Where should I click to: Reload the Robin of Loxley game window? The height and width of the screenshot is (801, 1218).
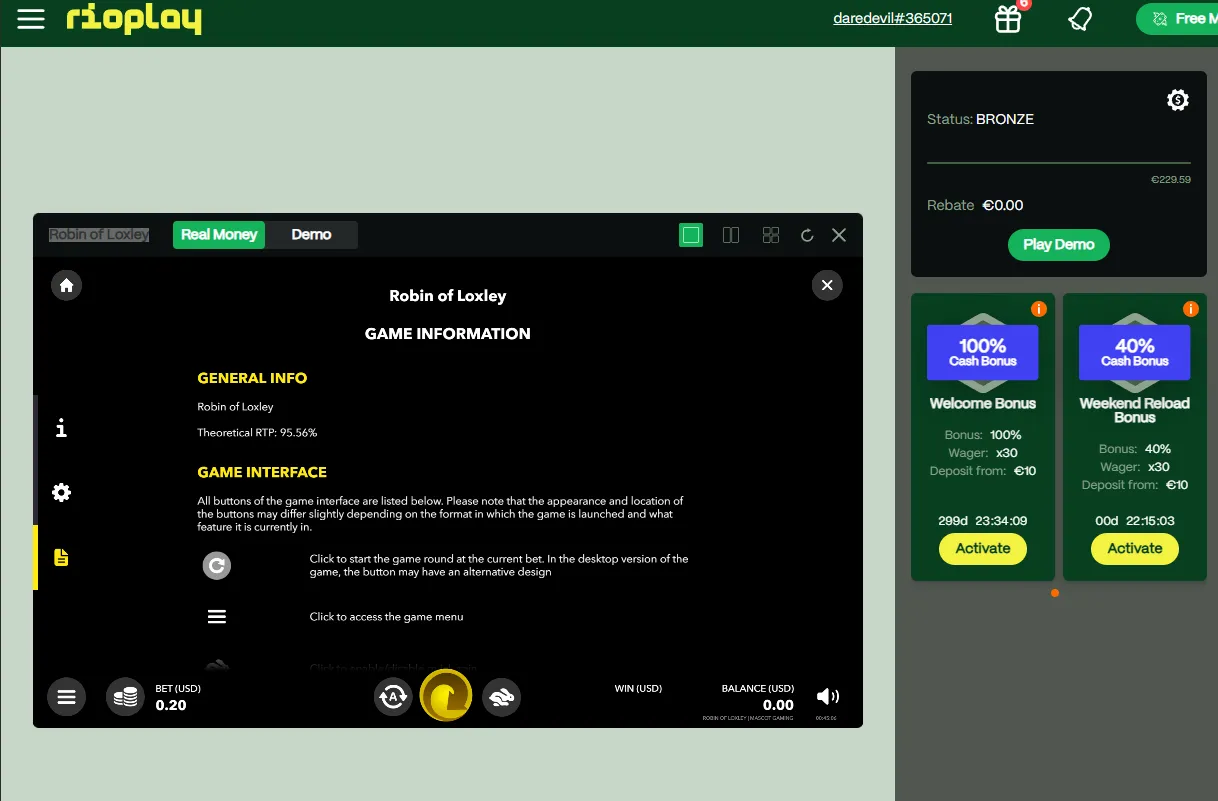pyautogui.click(x=807, y=235)
